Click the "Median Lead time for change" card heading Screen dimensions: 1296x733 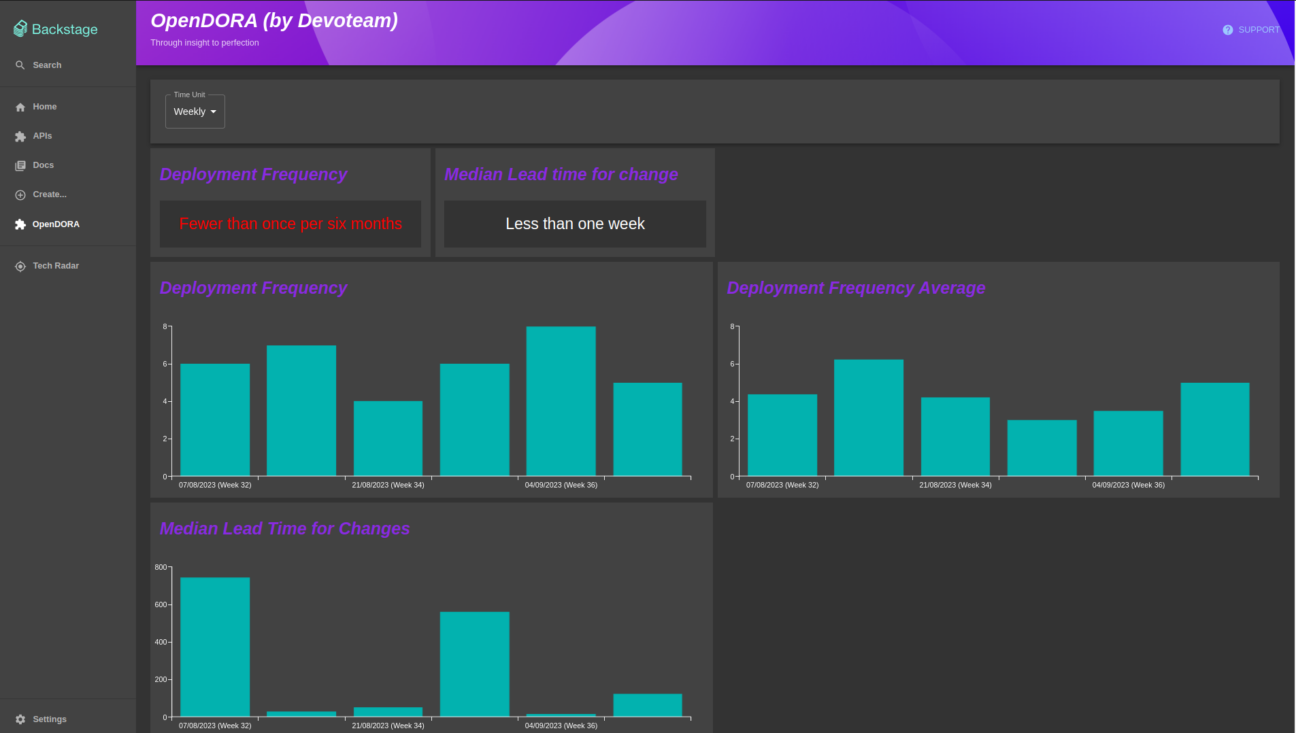[561, 174]
